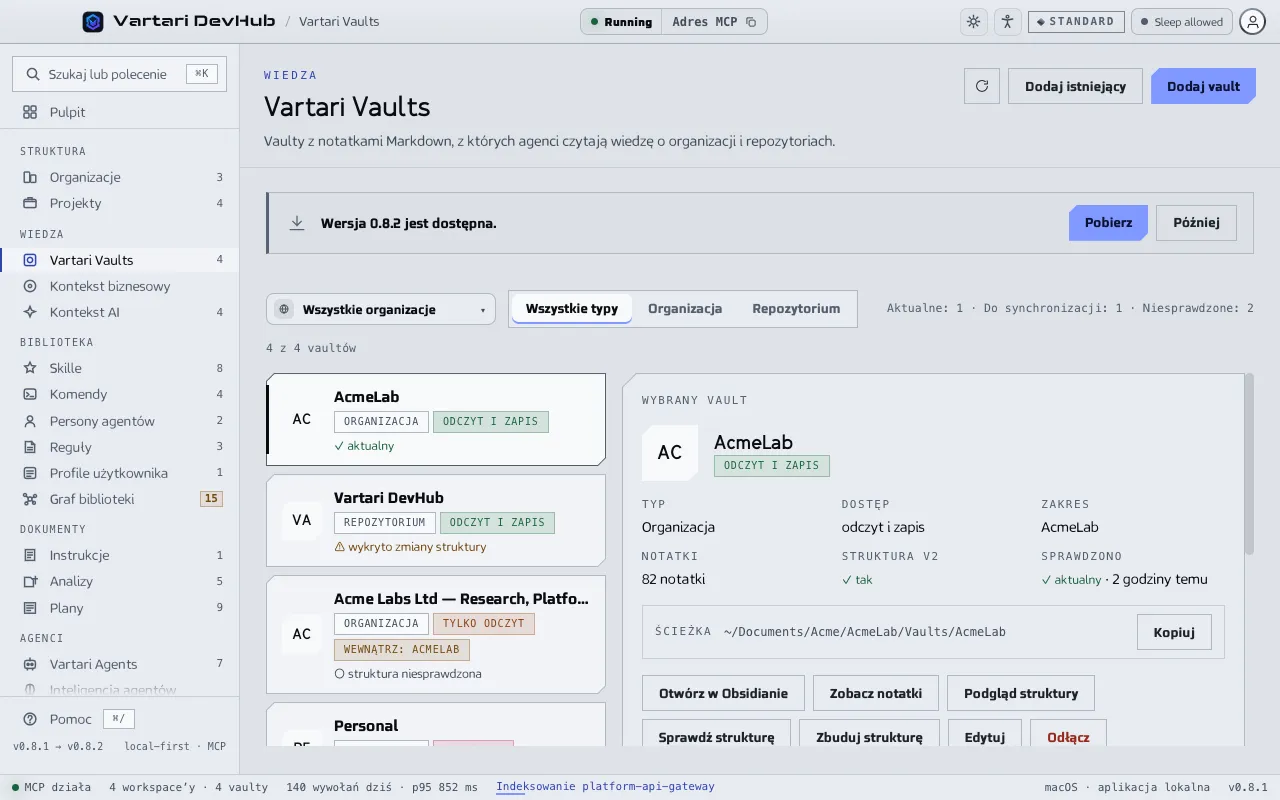This screenshot has width=1280, height=800.
Task: Click the Dodaj vault button
Action: 1204,86
